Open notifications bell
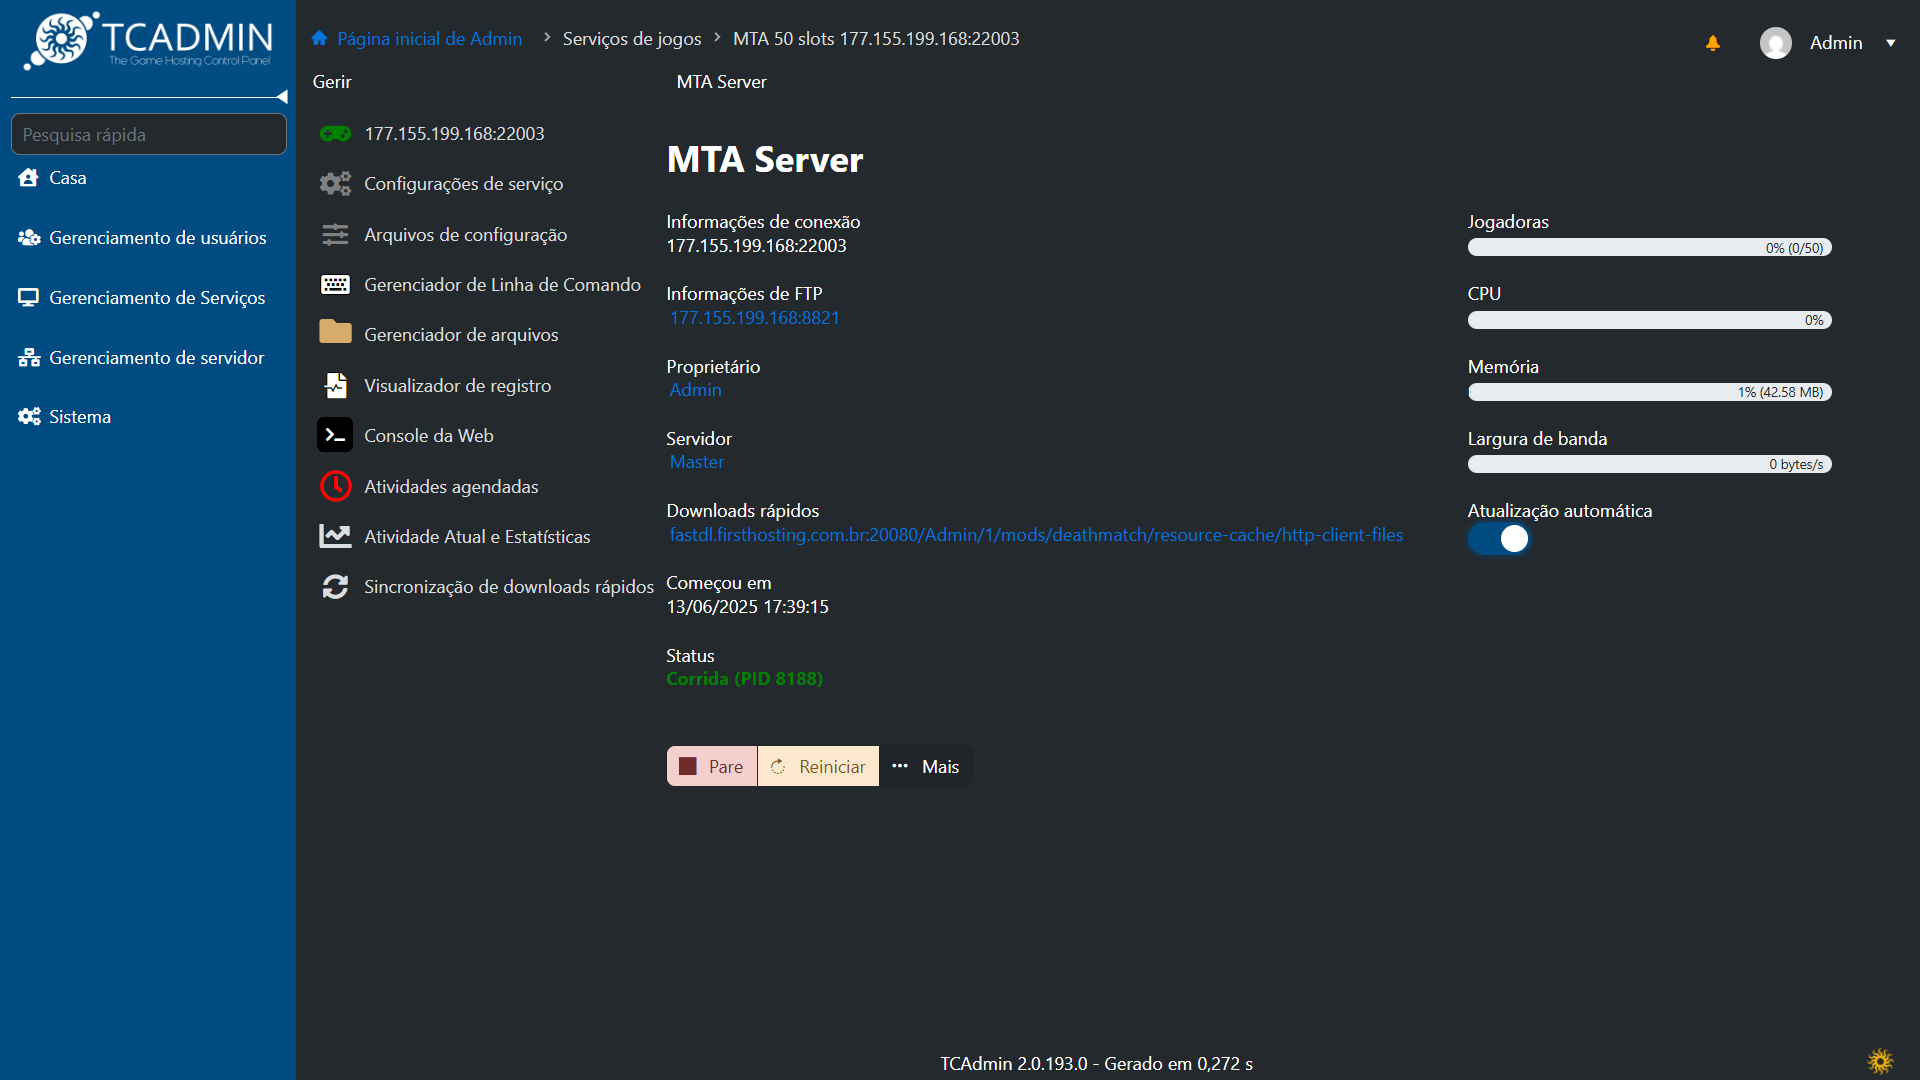Screen dimensions: 1920x1080 [x=1713, y=43]
